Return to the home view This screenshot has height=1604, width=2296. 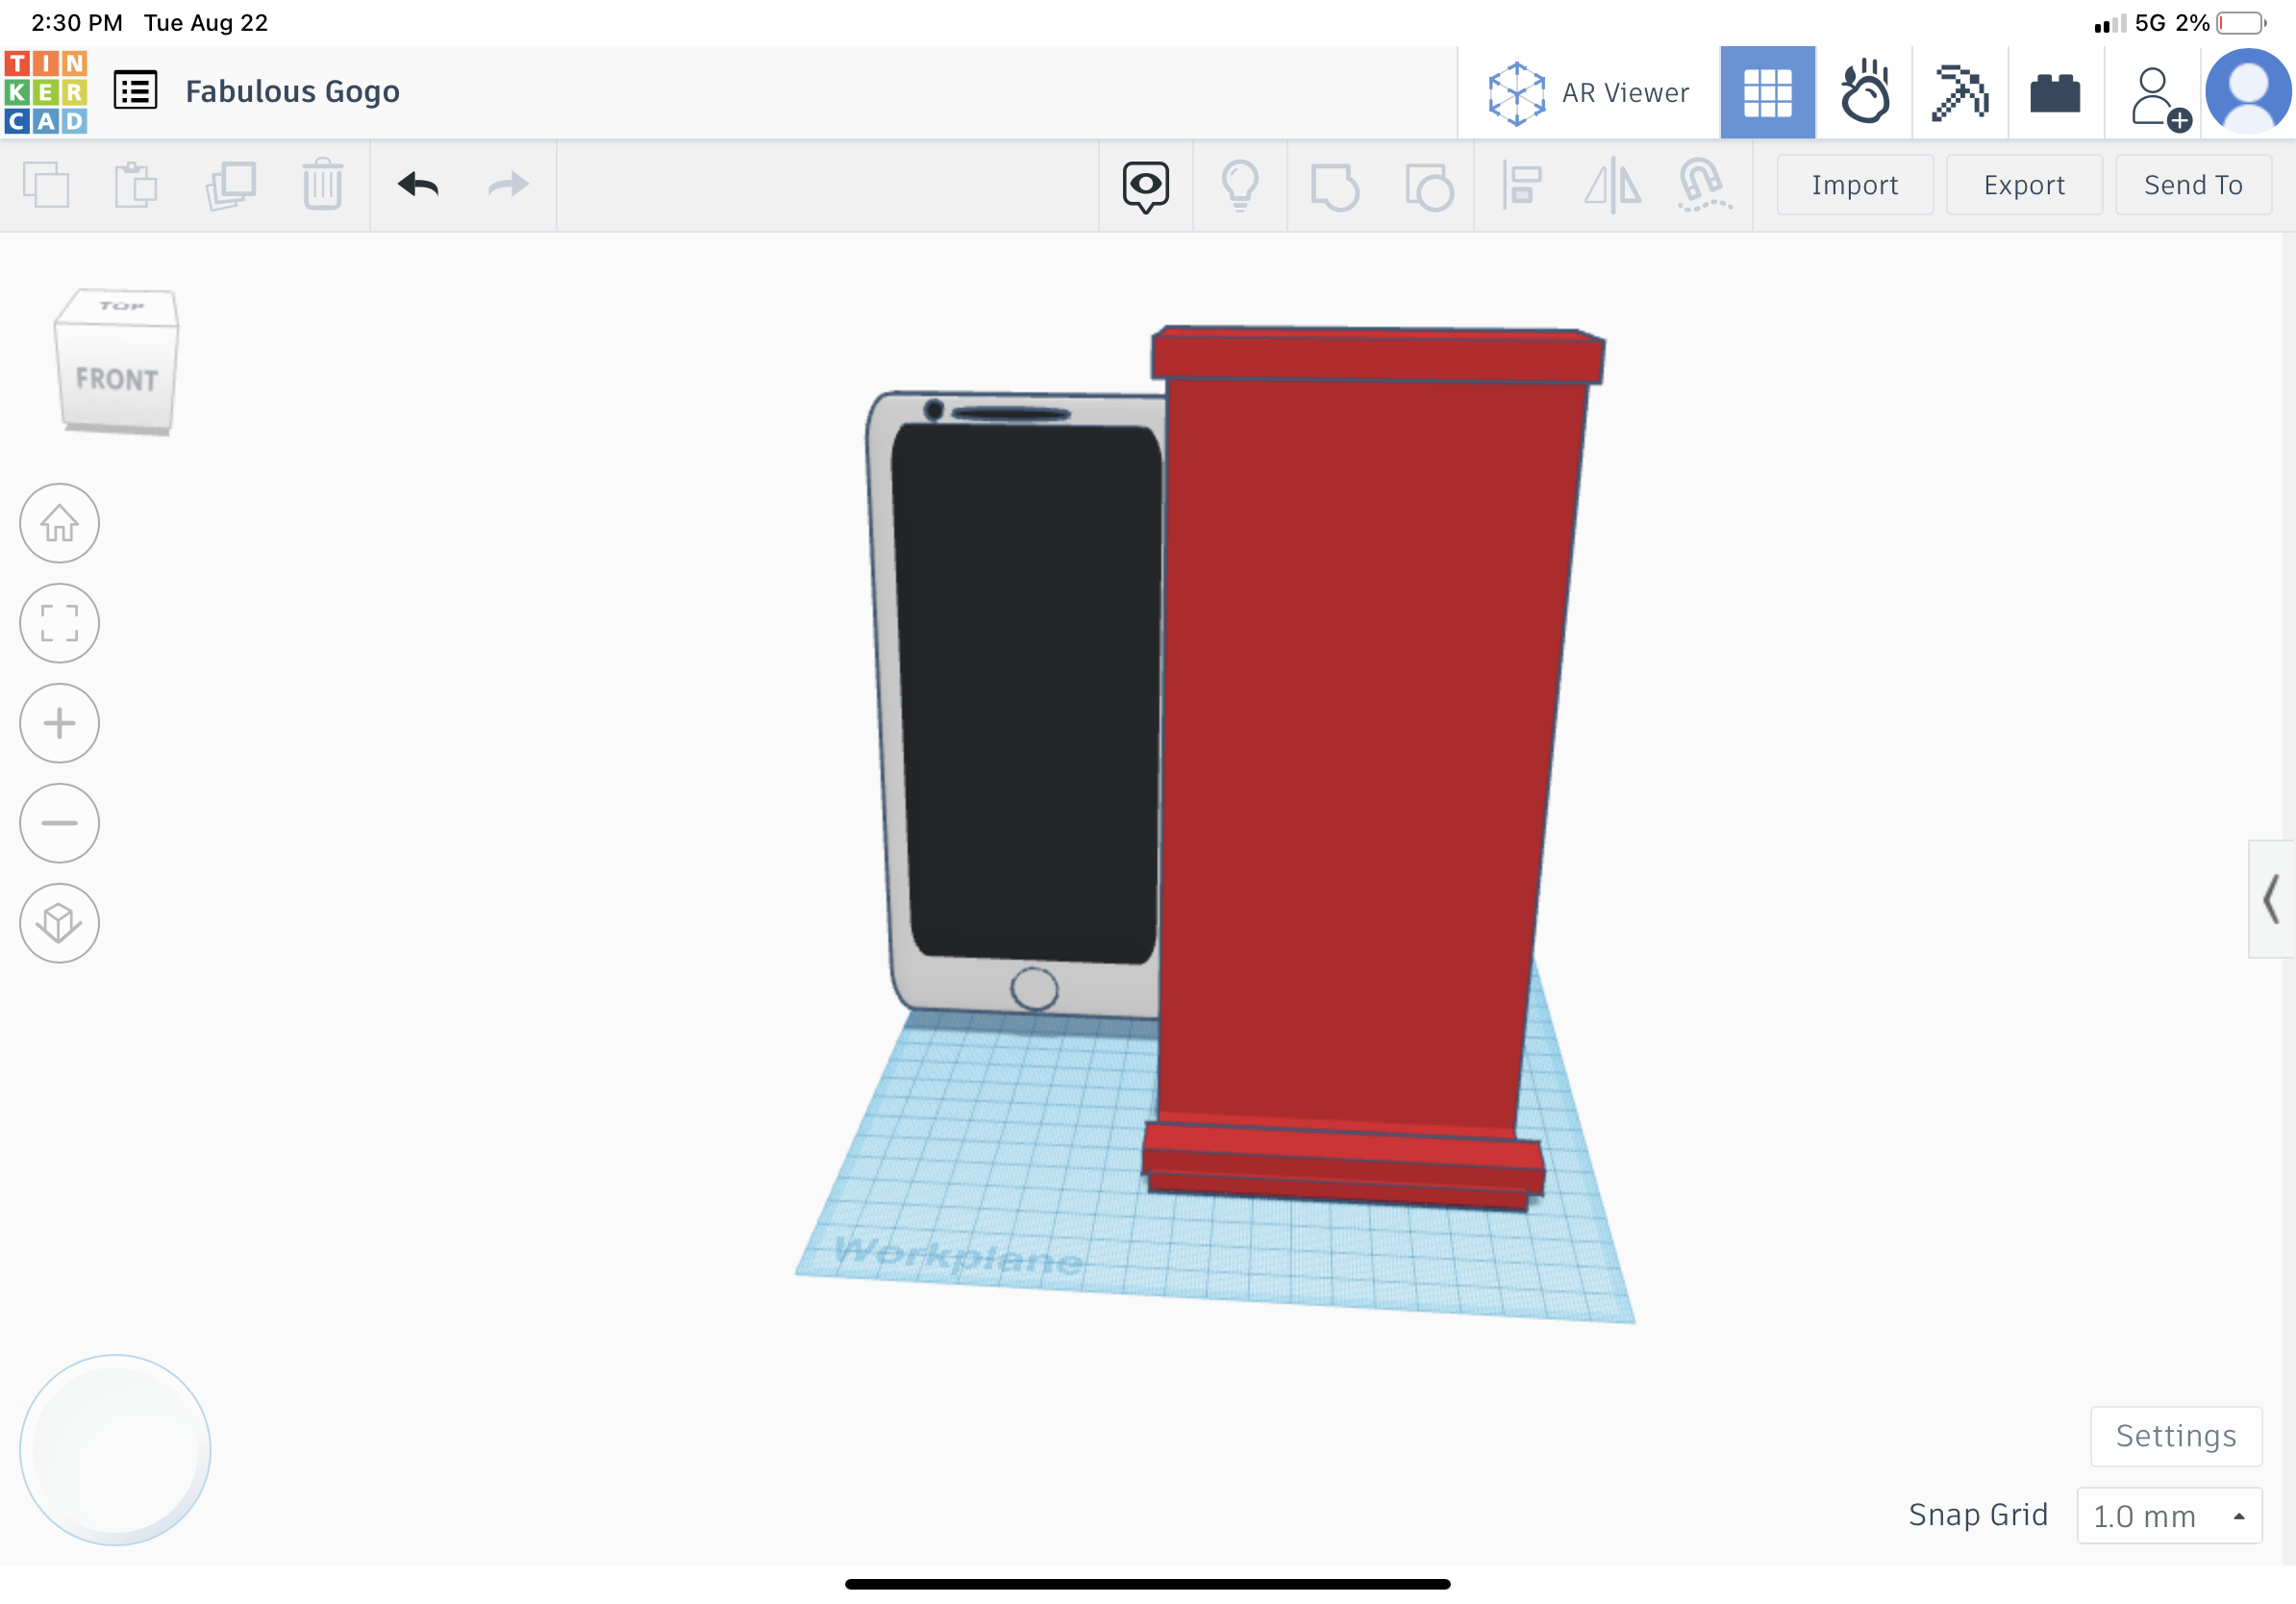coord(59,523)
